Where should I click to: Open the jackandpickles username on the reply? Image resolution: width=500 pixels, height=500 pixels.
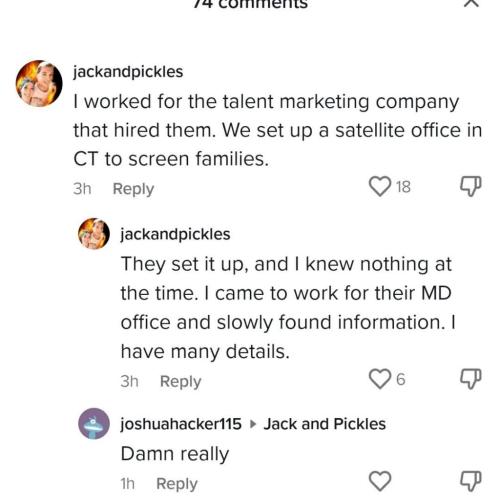175,234
